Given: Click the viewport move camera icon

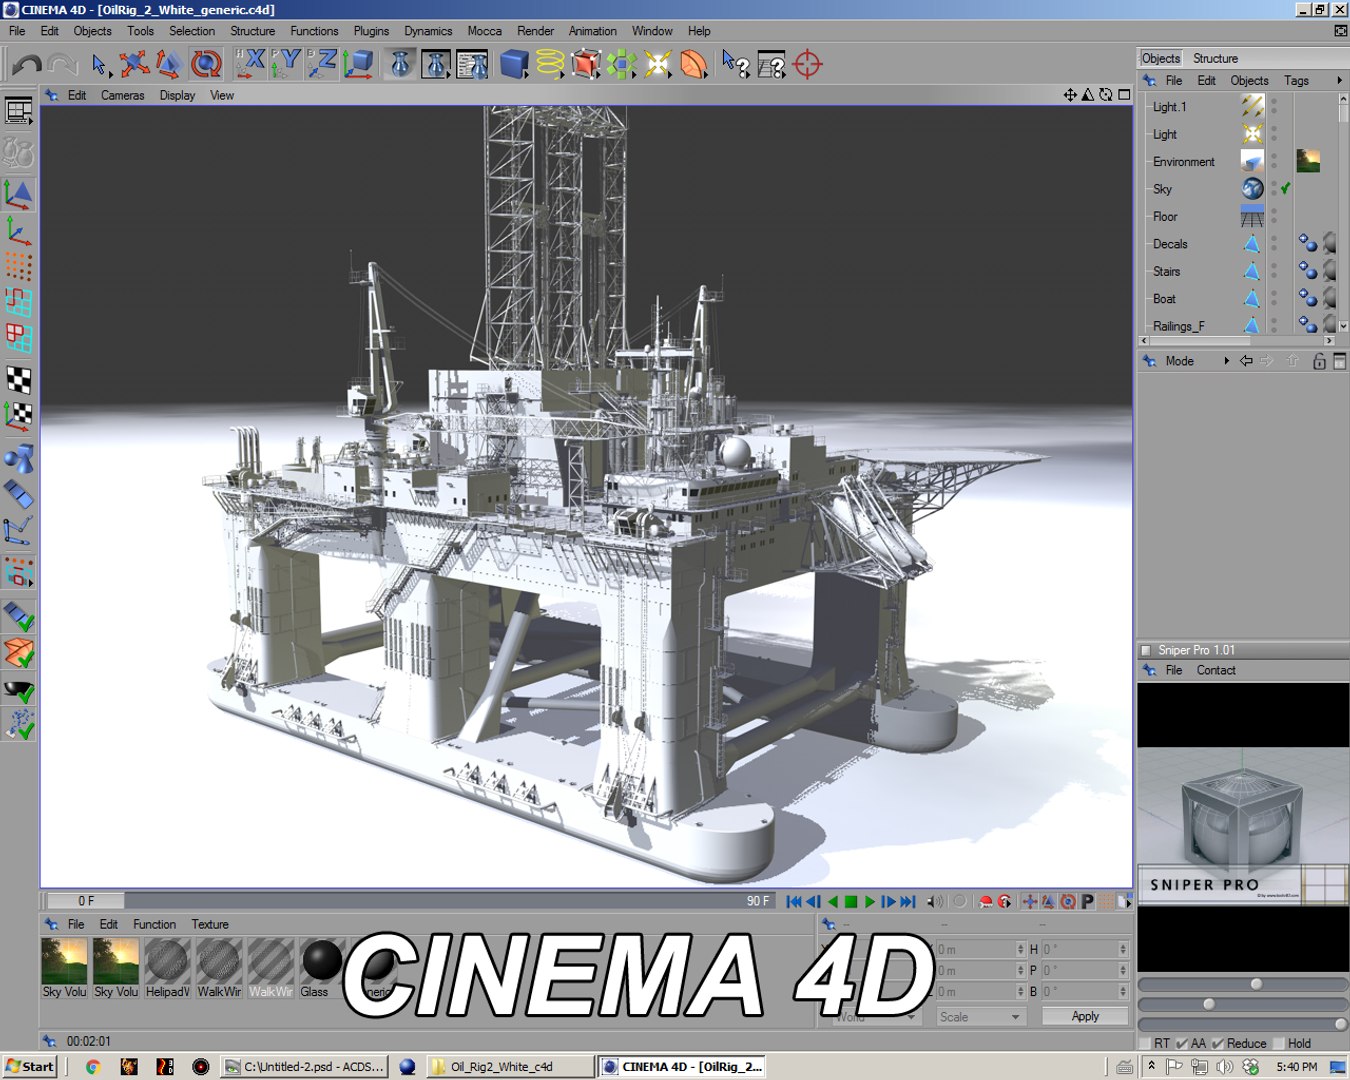Looking at the screenshot, I should click(x=1070, y=95).
